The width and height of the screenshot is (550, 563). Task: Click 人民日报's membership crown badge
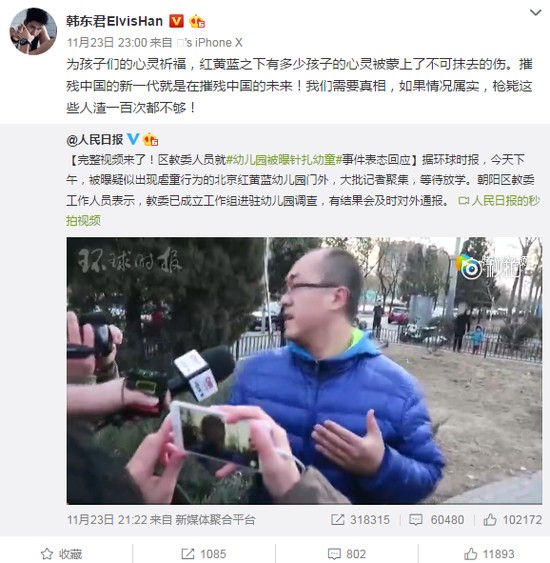tap(150, 139)
